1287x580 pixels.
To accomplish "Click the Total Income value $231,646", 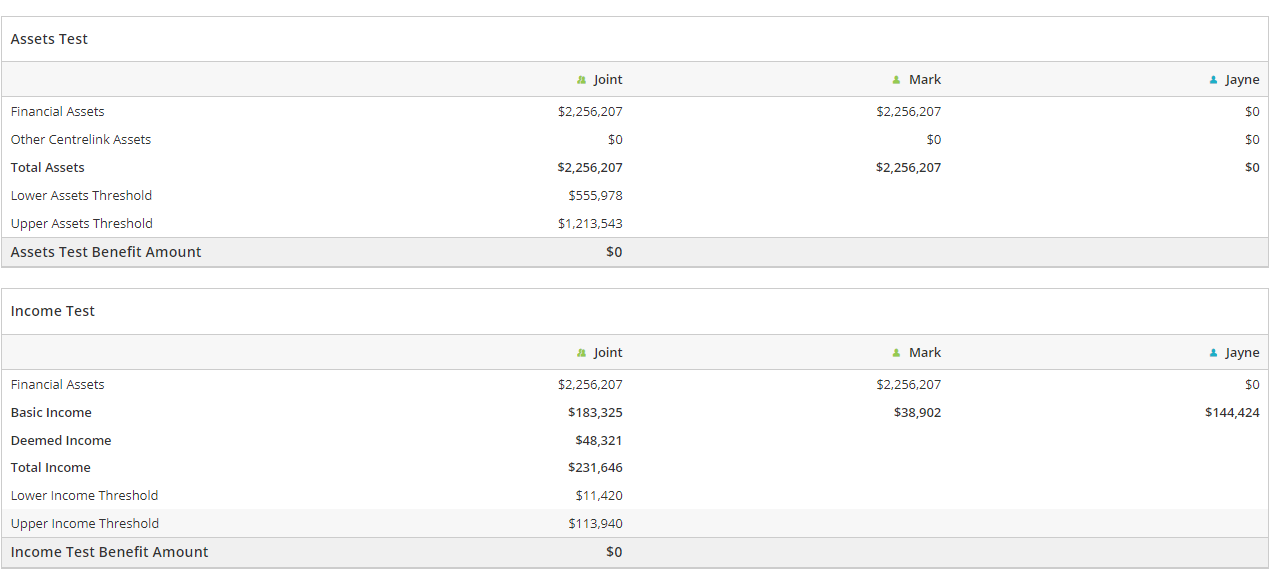I will tap(595, 467).
